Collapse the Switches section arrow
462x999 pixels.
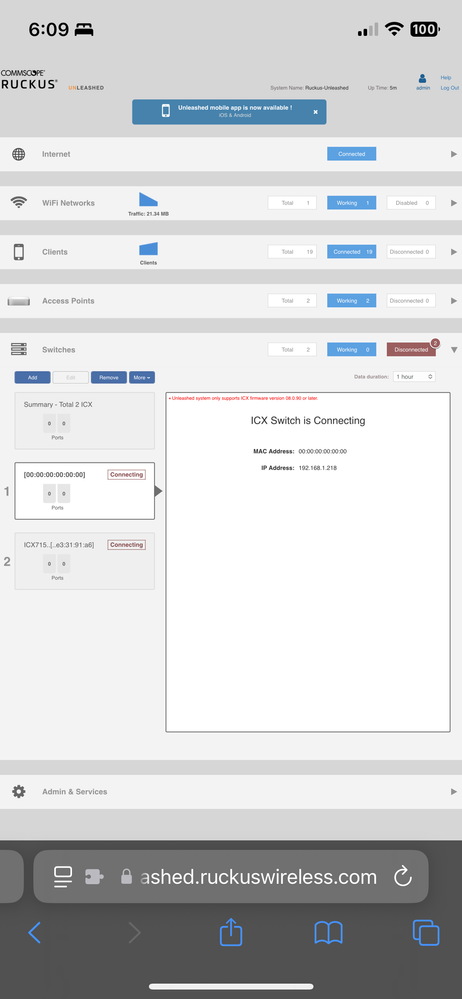tap(454, 349)
